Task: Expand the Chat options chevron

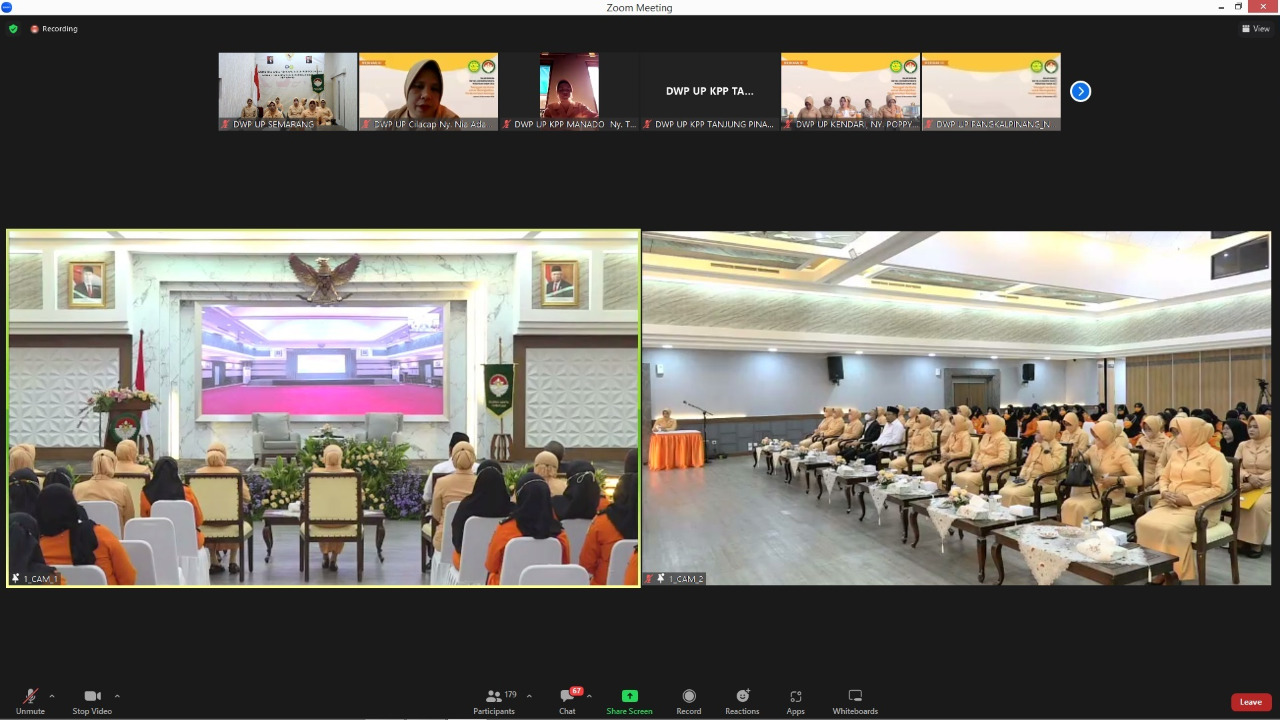Action: click(x=589, y=696)
